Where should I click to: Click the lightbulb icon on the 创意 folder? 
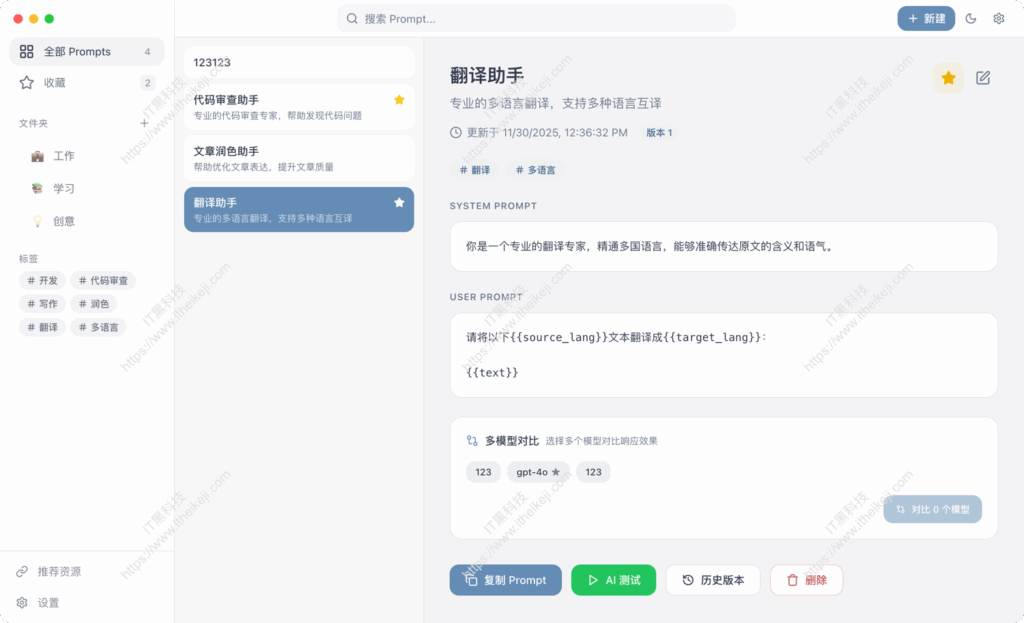pyautogui.click(x=37, y=221)
